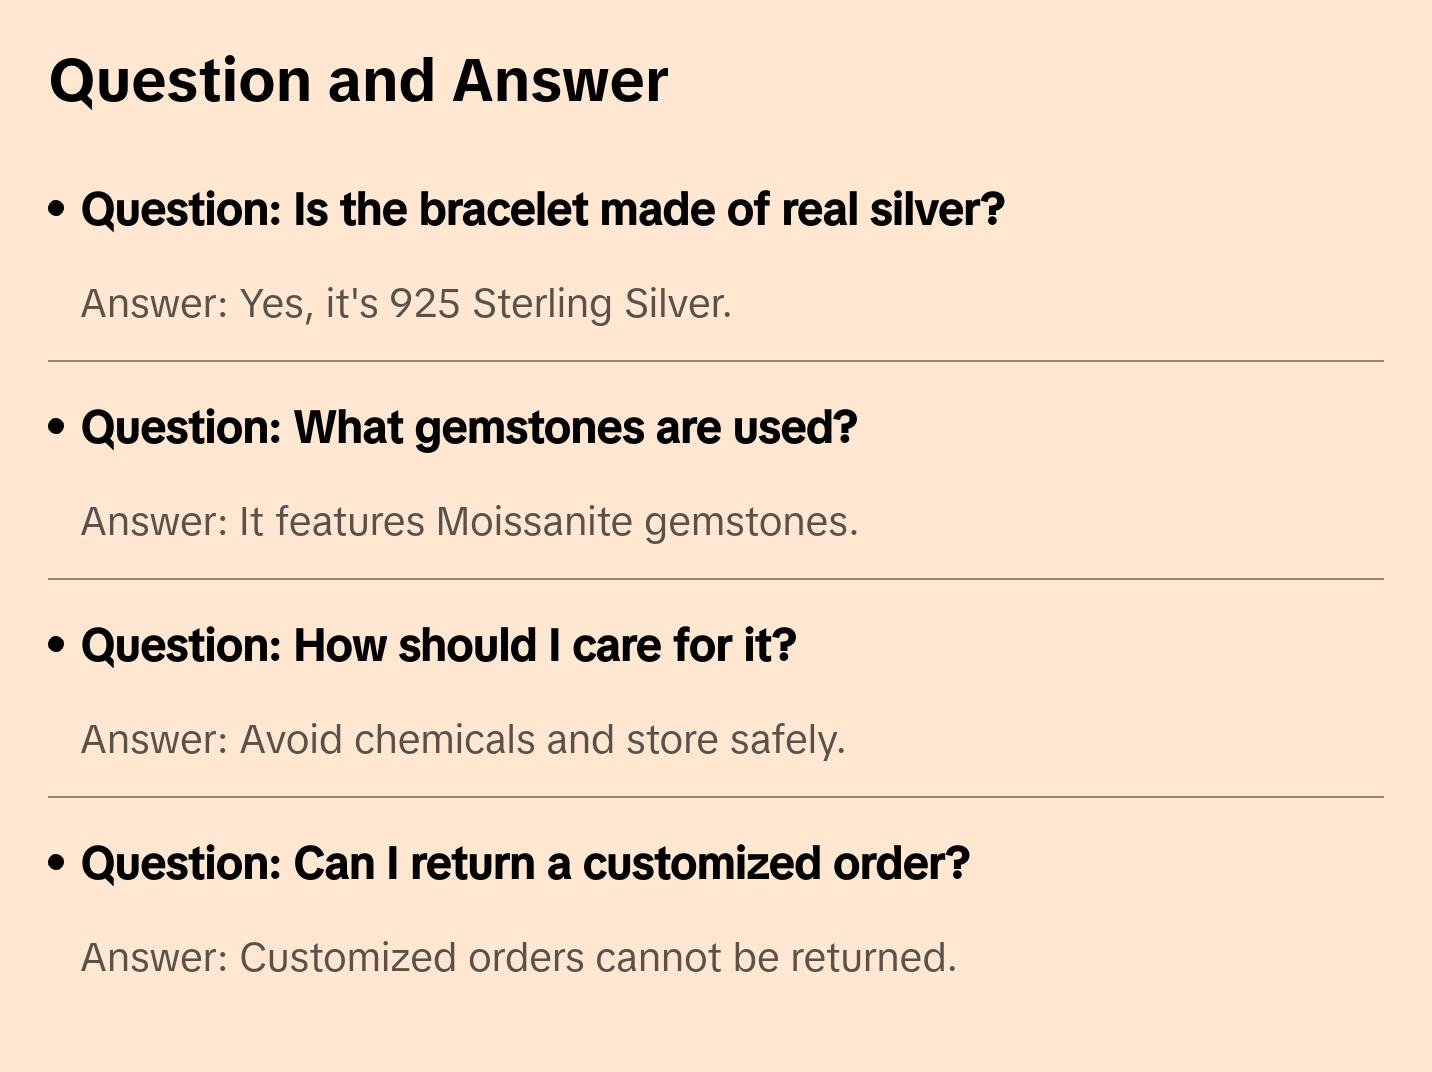Click the 'What gemstones are used?' question

click(x=469, y=428)
